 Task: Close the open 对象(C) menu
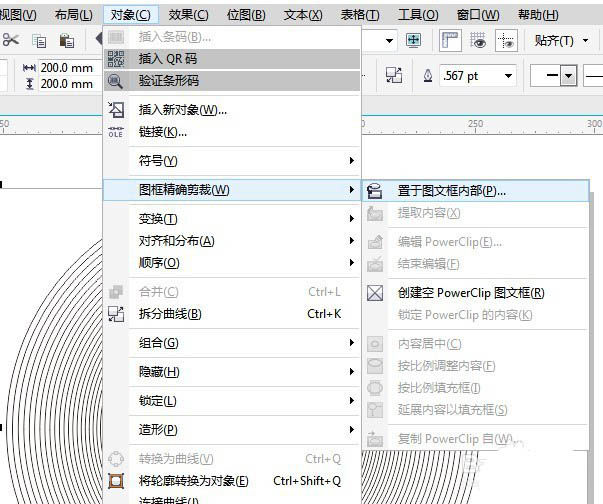[x=130, y=15]
